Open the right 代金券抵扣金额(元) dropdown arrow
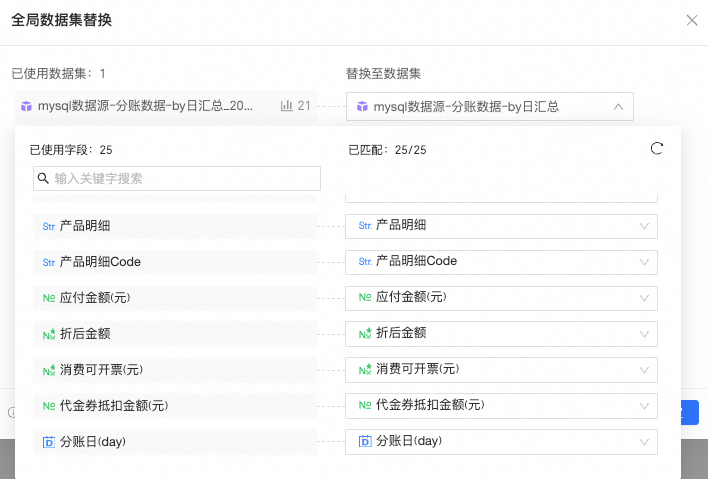This screenshot has width=708, height=479. pos(644,406)
